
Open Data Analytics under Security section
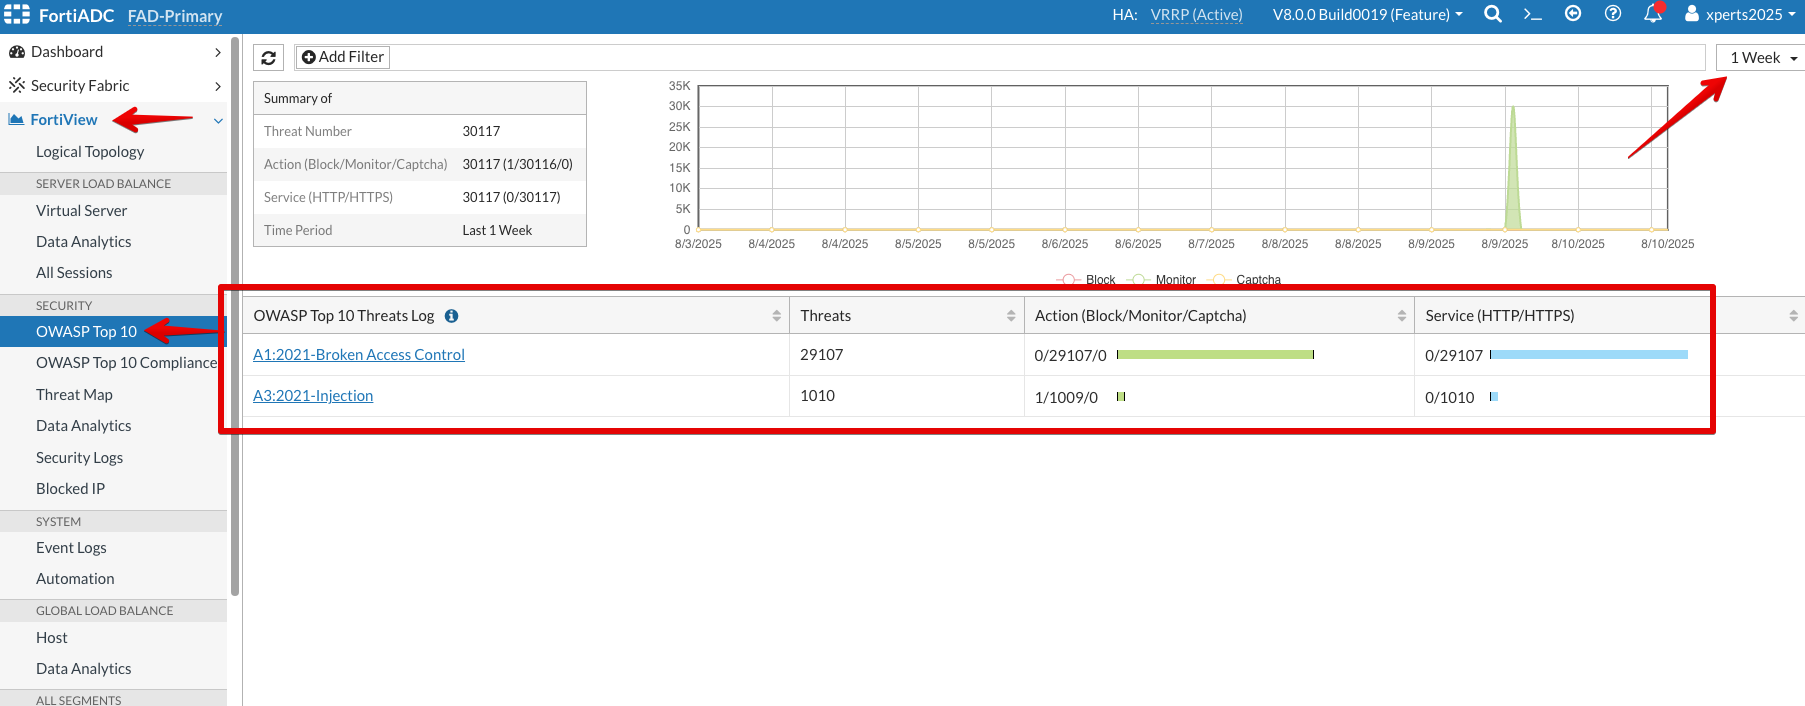click(83, 426)
